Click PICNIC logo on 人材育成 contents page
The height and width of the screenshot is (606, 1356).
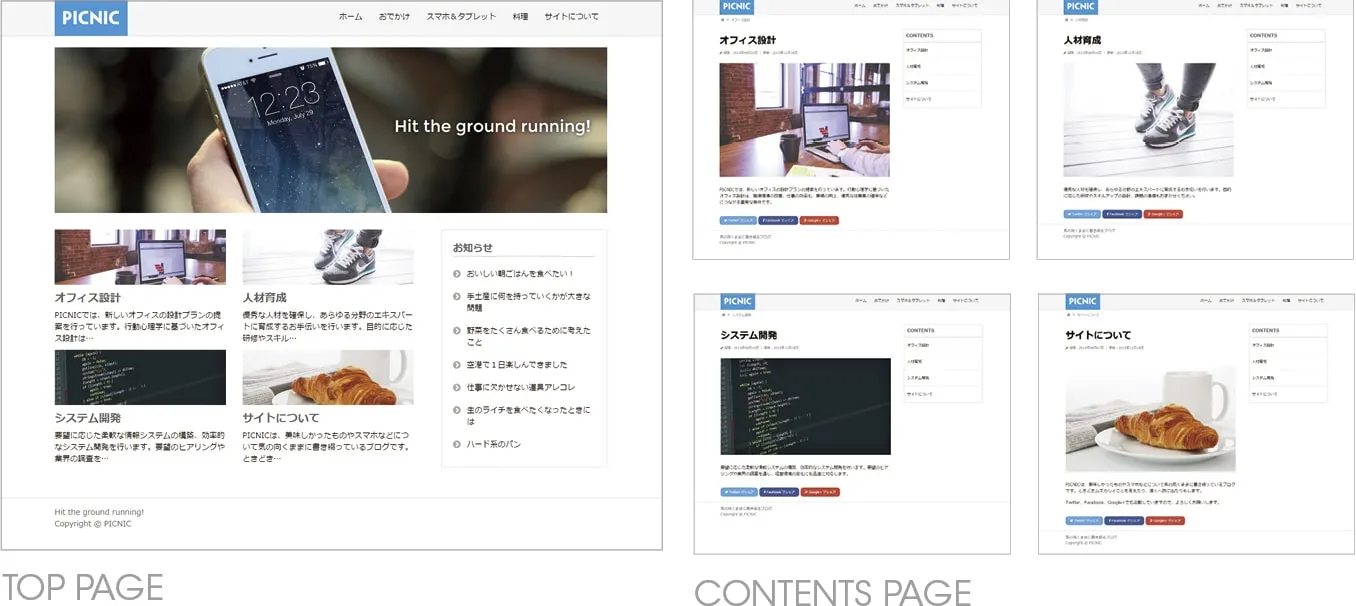[1081, 7]
